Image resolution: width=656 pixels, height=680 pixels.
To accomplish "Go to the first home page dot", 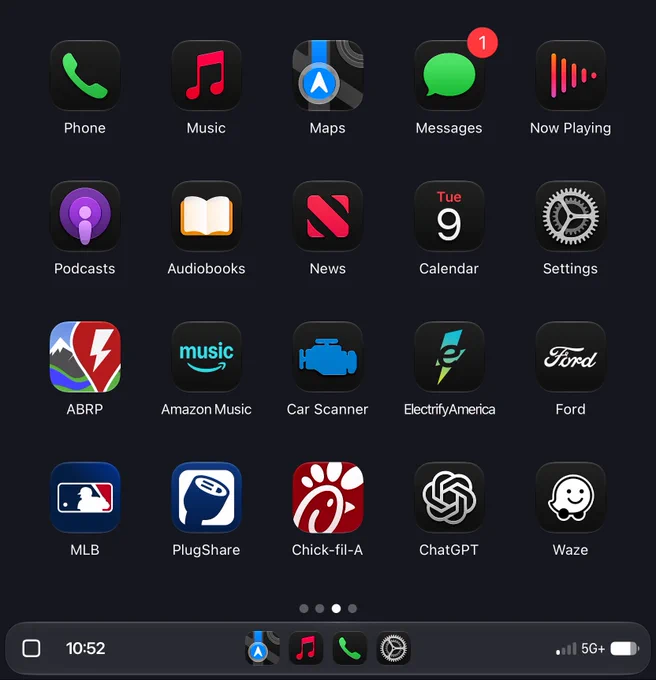I will 304,608.
